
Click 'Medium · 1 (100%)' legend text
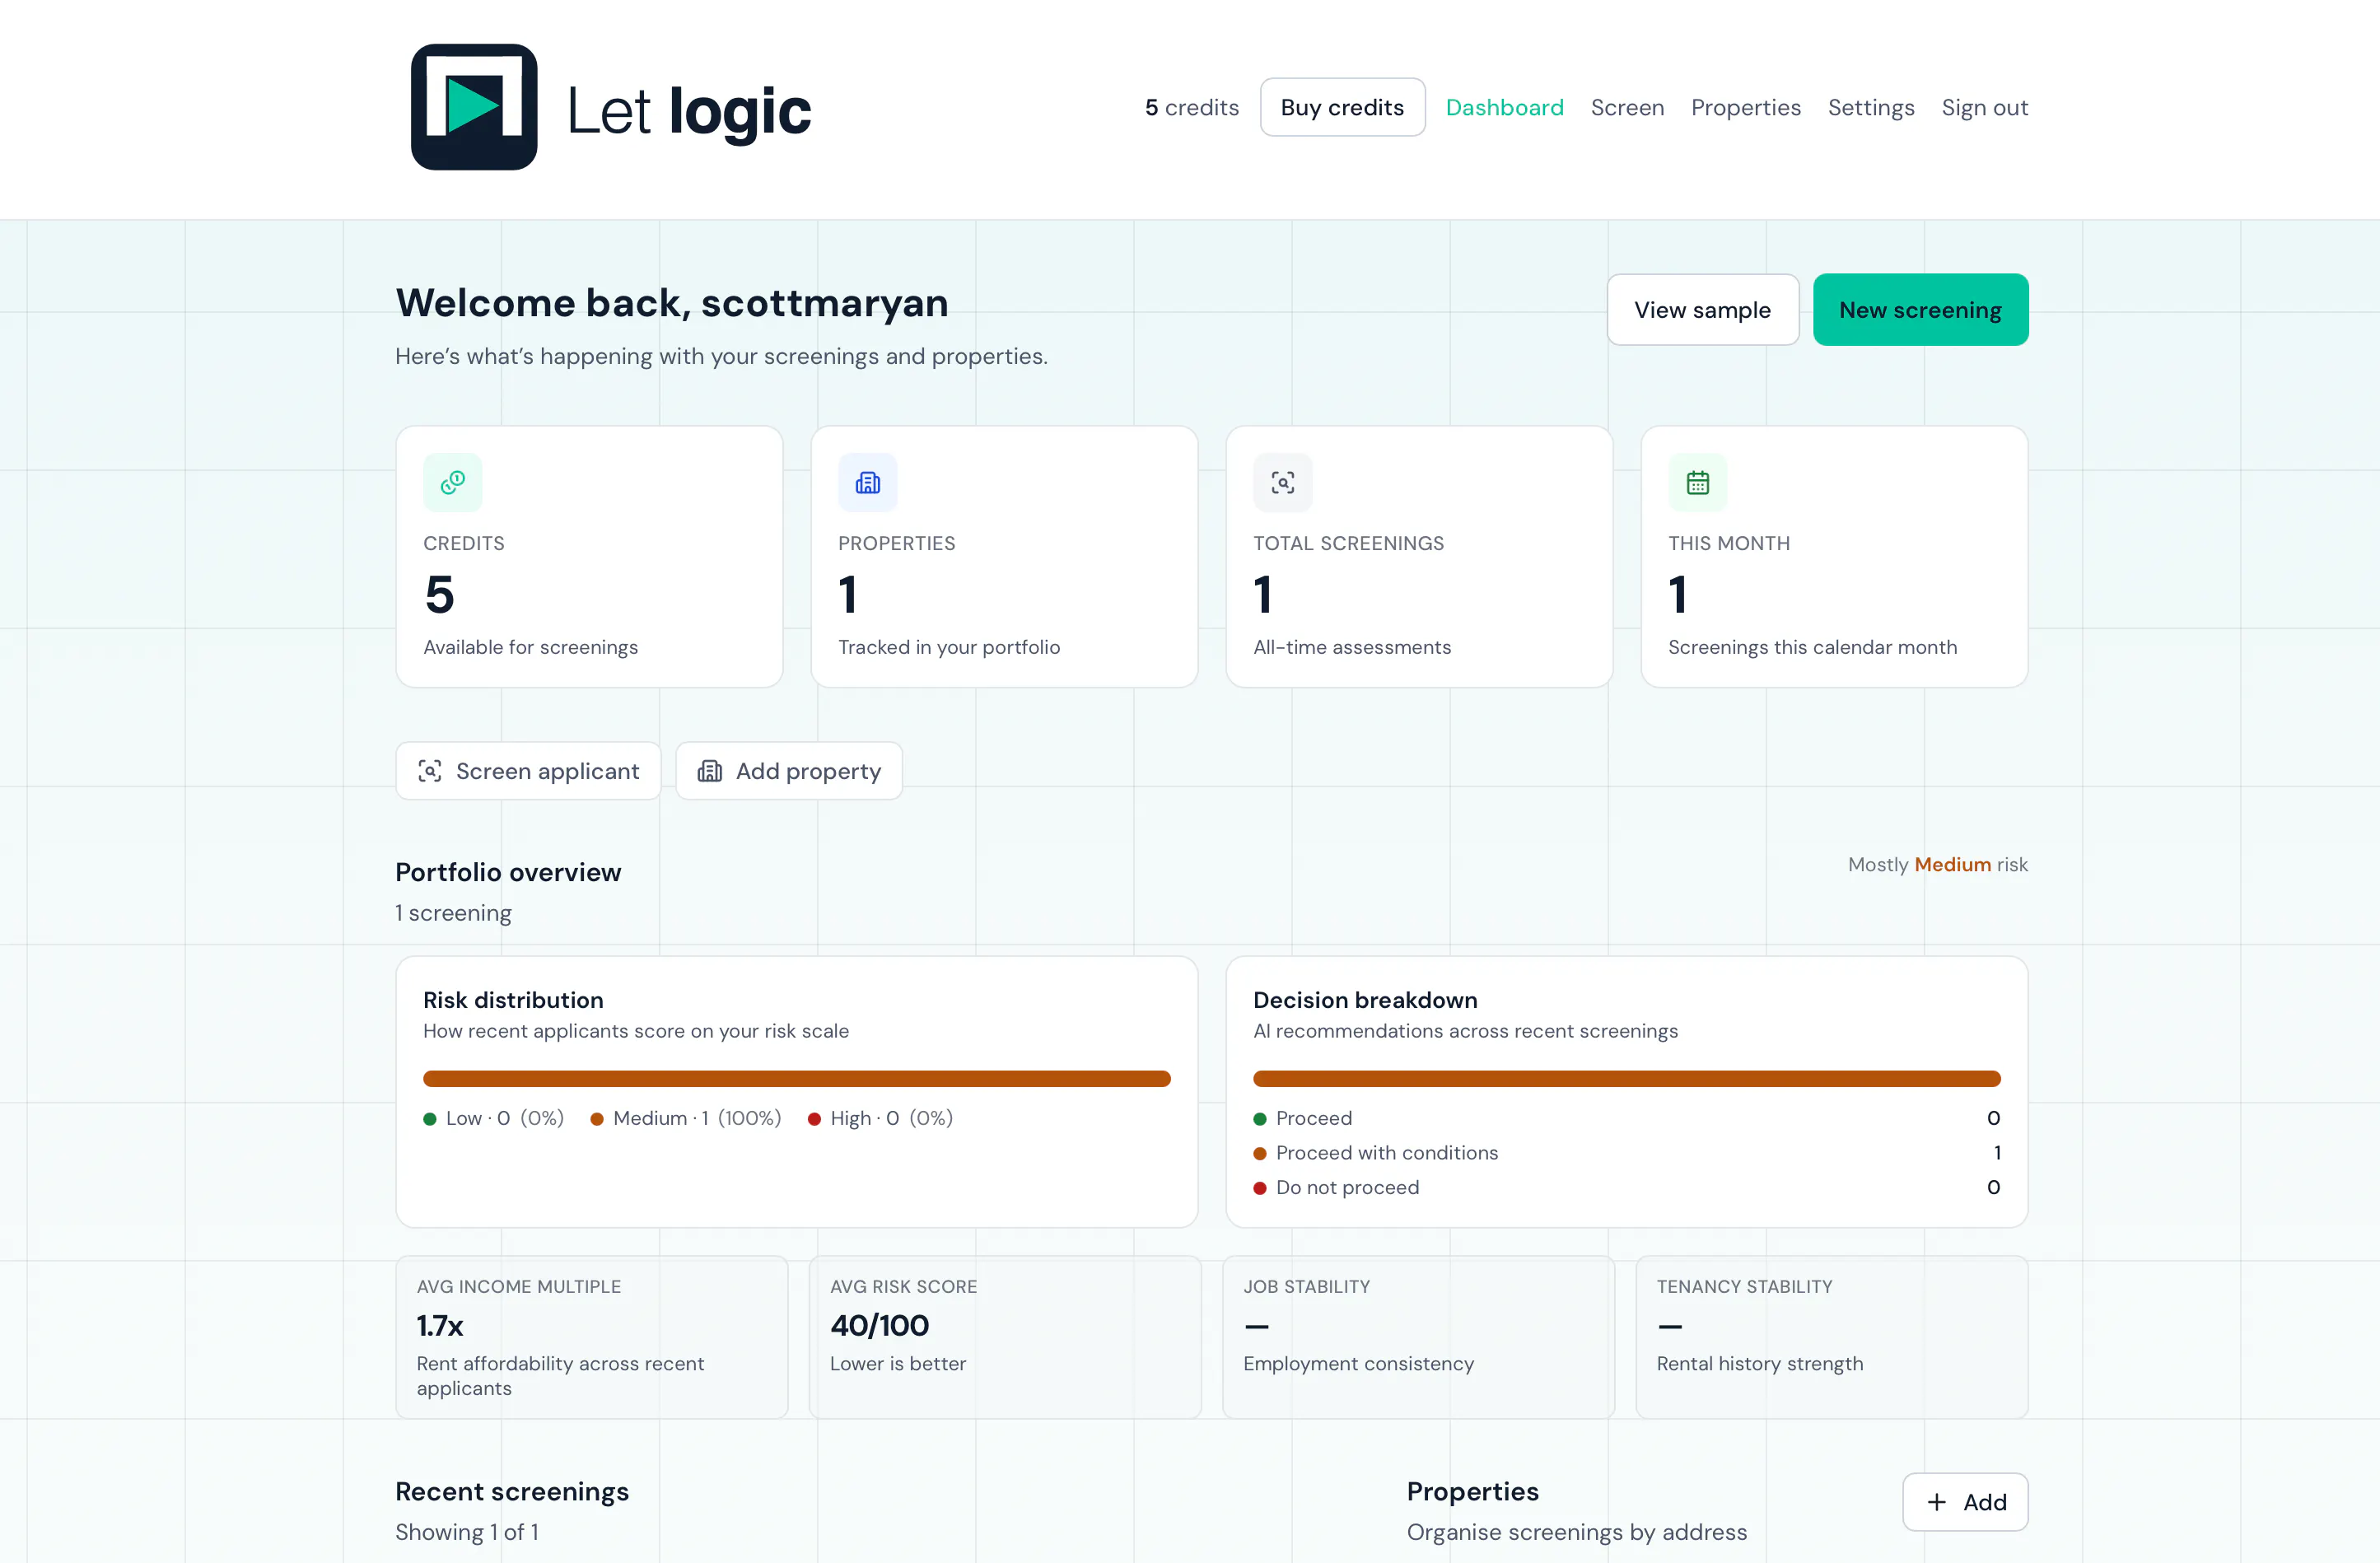click(696, 1119)
